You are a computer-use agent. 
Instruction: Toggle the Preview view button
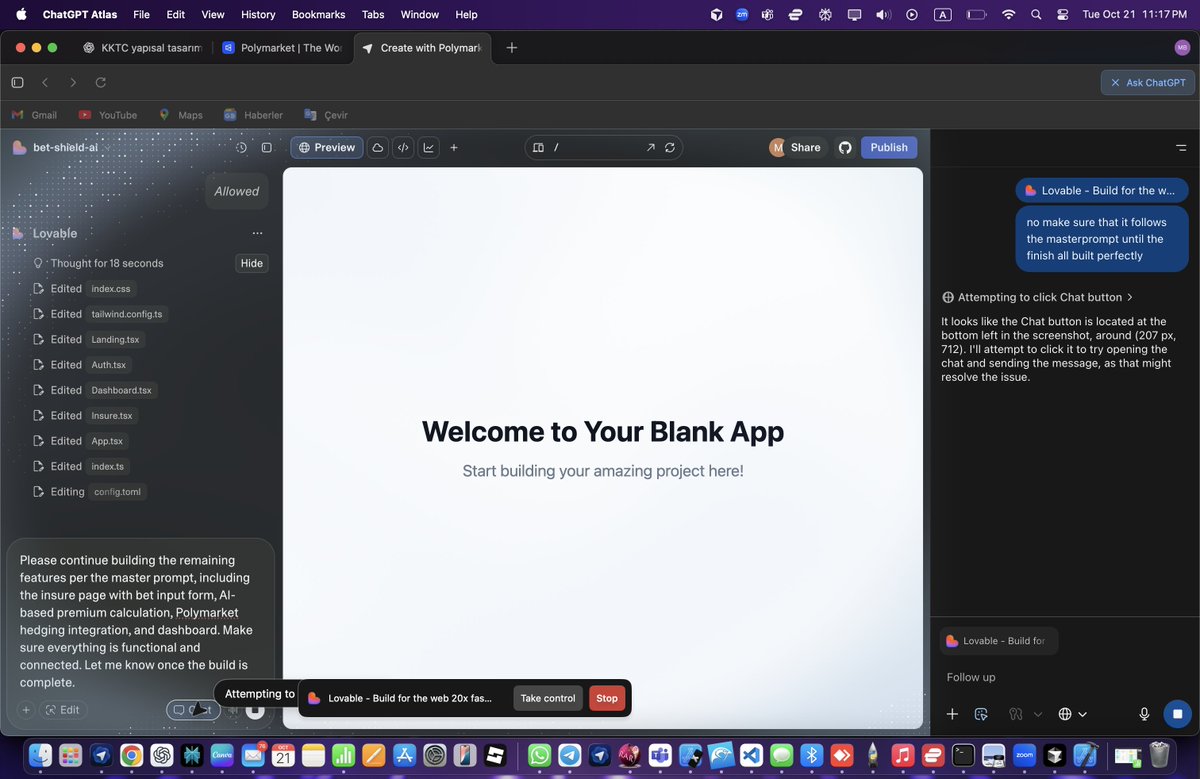326,147
